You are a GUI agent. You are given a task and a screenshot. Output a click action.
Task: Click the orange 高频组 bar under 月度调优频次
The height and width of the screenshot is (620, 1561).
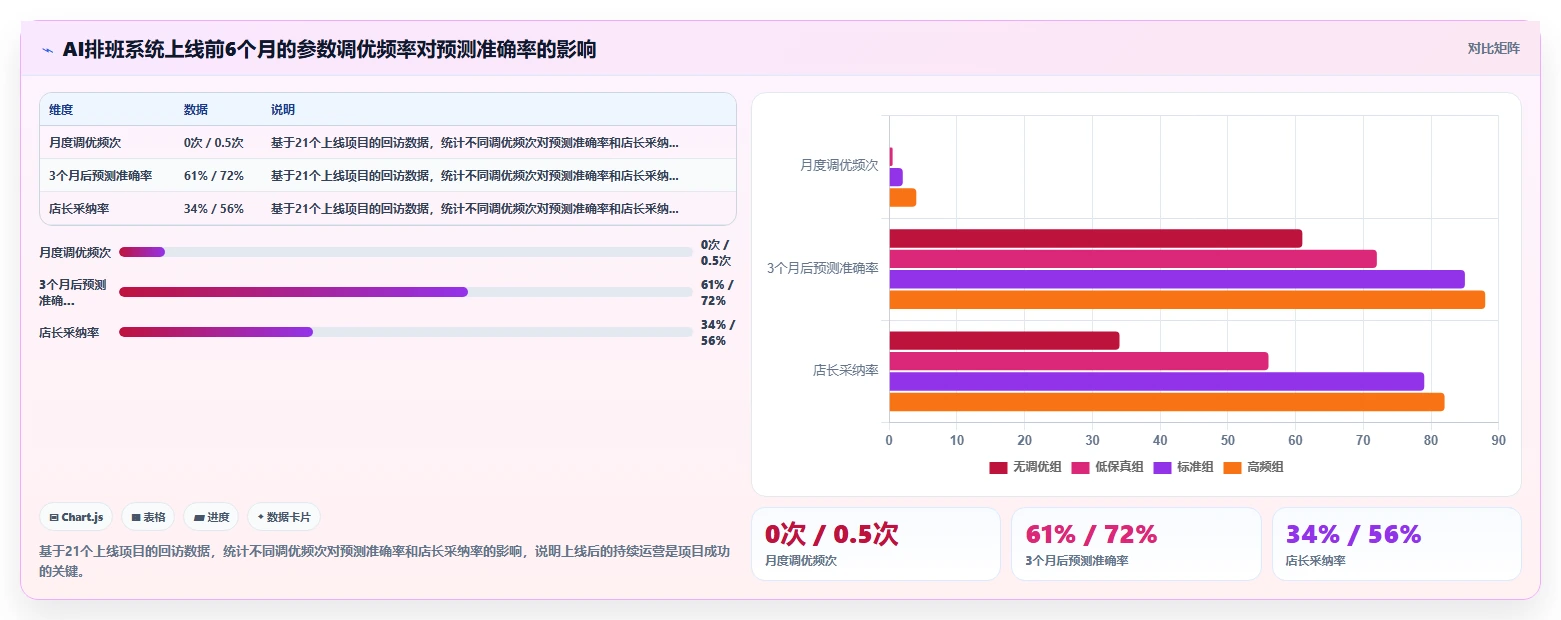902,197
